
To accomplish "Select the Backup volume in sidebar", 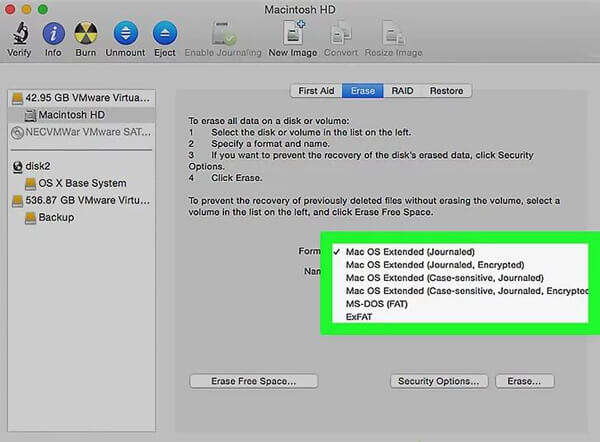I will coord(57,217).
